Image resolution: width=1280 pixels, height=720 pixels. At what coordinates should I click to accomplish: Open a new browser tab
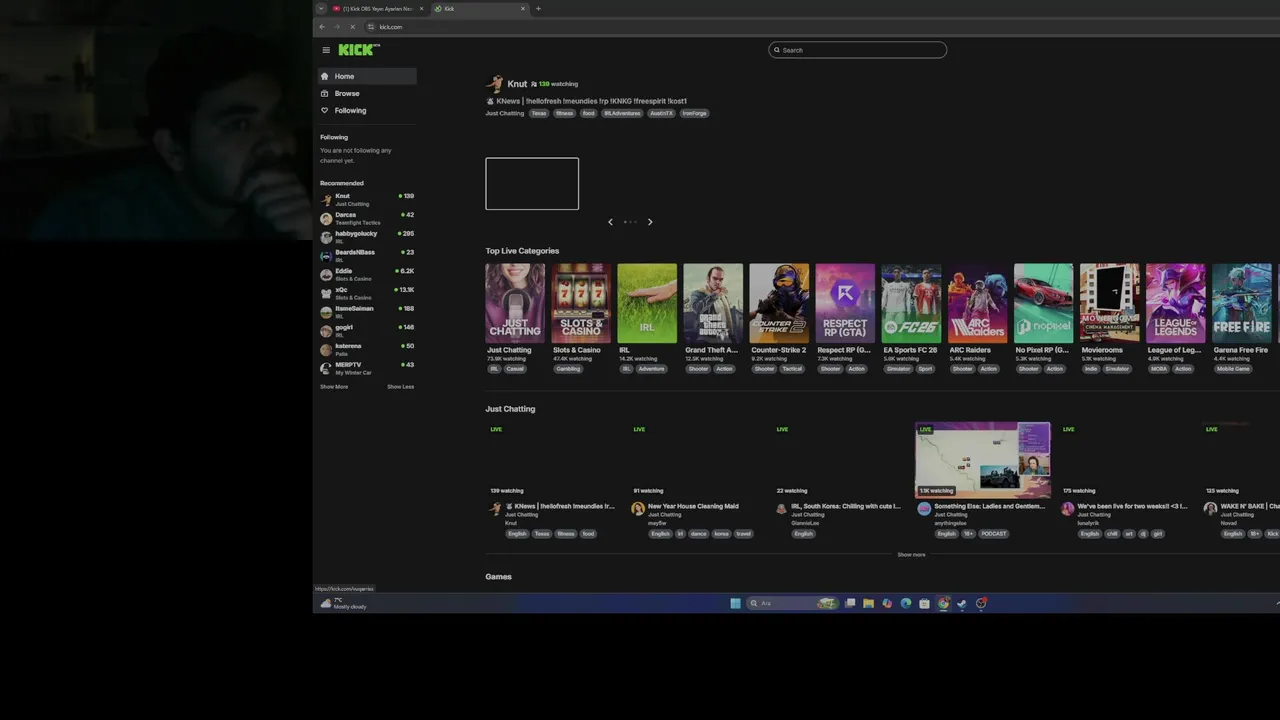pyautogui.click(x=538, y=8)
